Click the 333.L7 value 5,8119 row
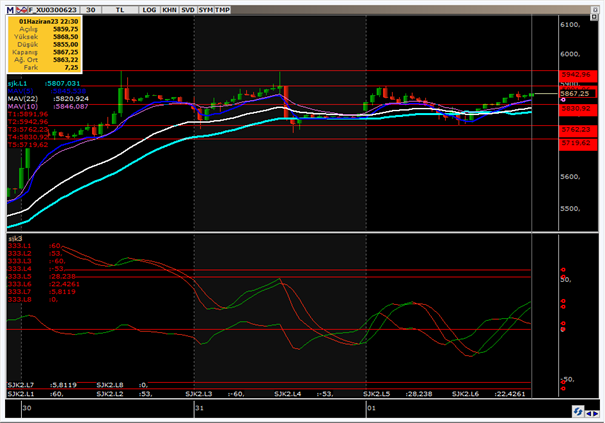The image size is (605, 423). 42,292
